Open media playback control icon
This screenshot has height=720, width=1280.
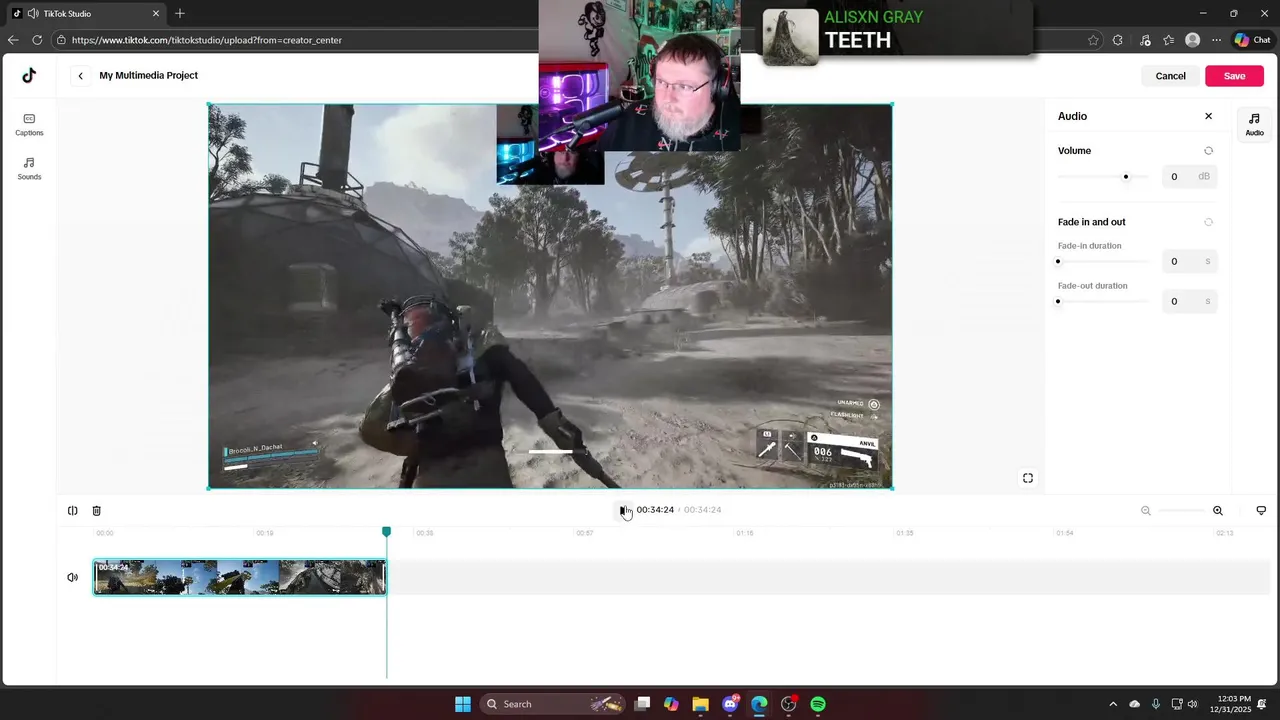point(1145,40)
